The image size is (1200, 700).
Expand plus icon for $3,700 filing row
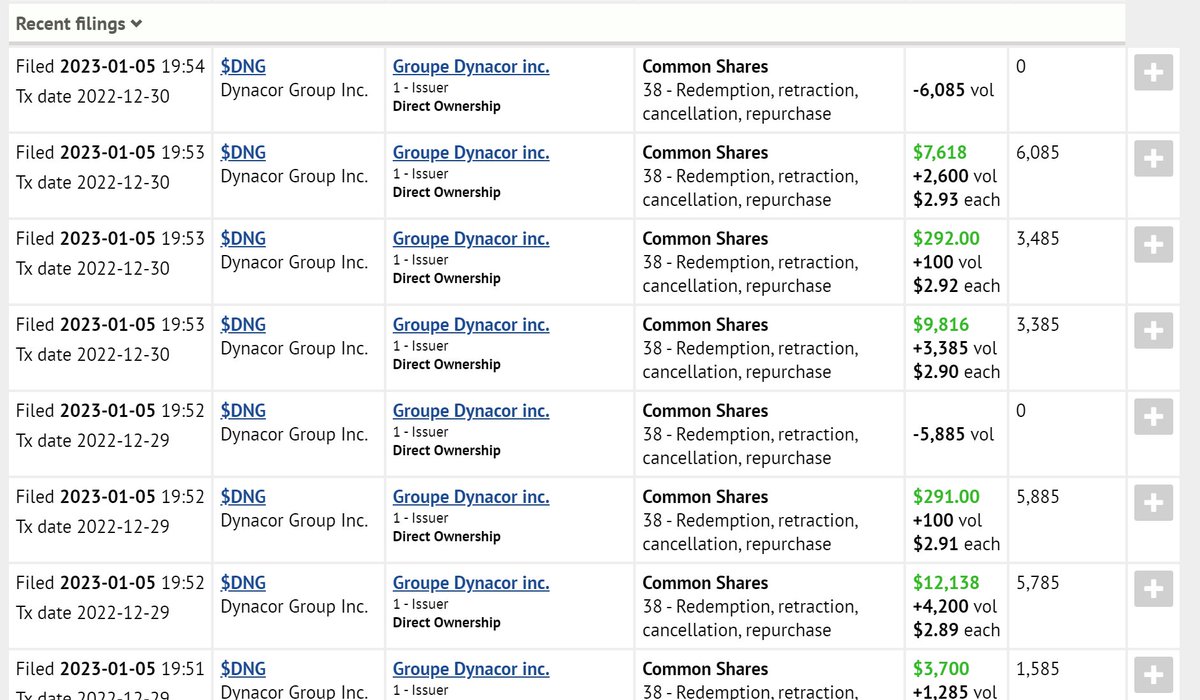click(1153, 675)
